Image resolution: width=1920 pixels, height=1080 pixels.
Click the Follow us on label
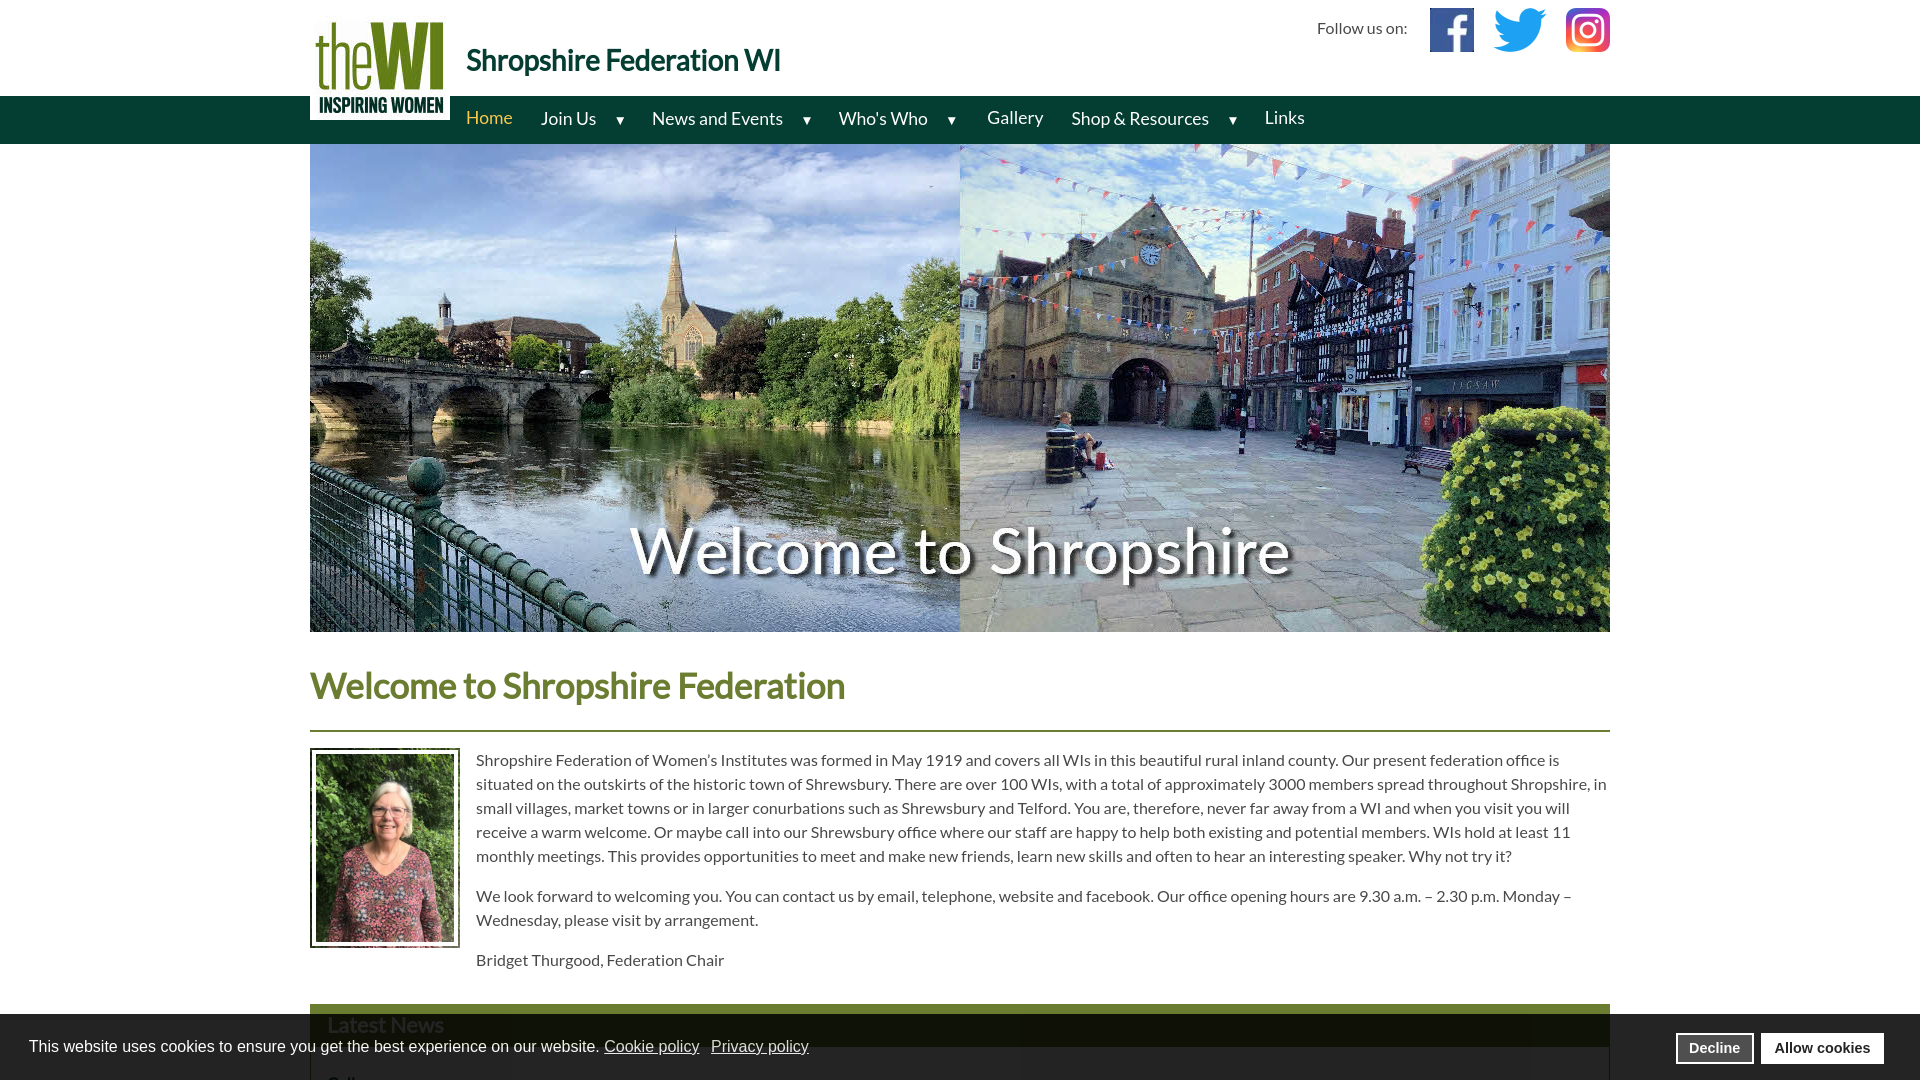(x=1362, y=28)
